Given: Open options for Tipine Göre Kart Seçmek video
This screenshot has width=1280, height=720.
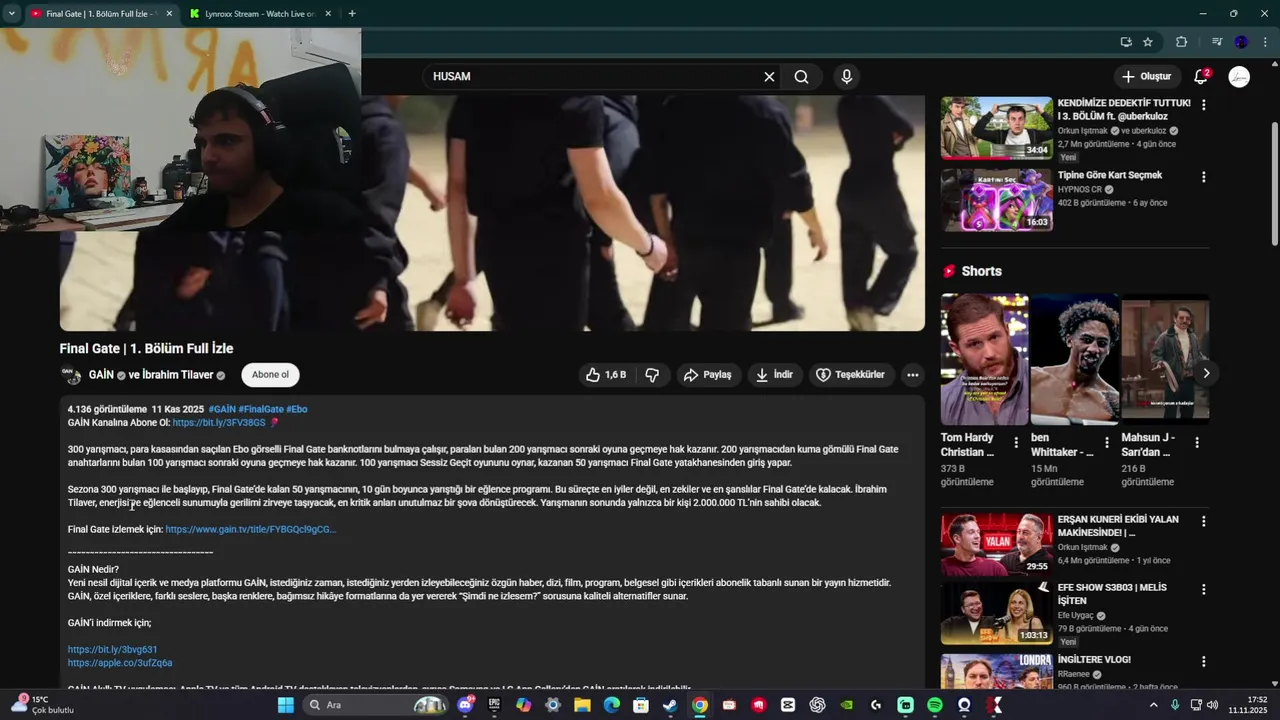Looking at the screenshot, I should 1203,177.
